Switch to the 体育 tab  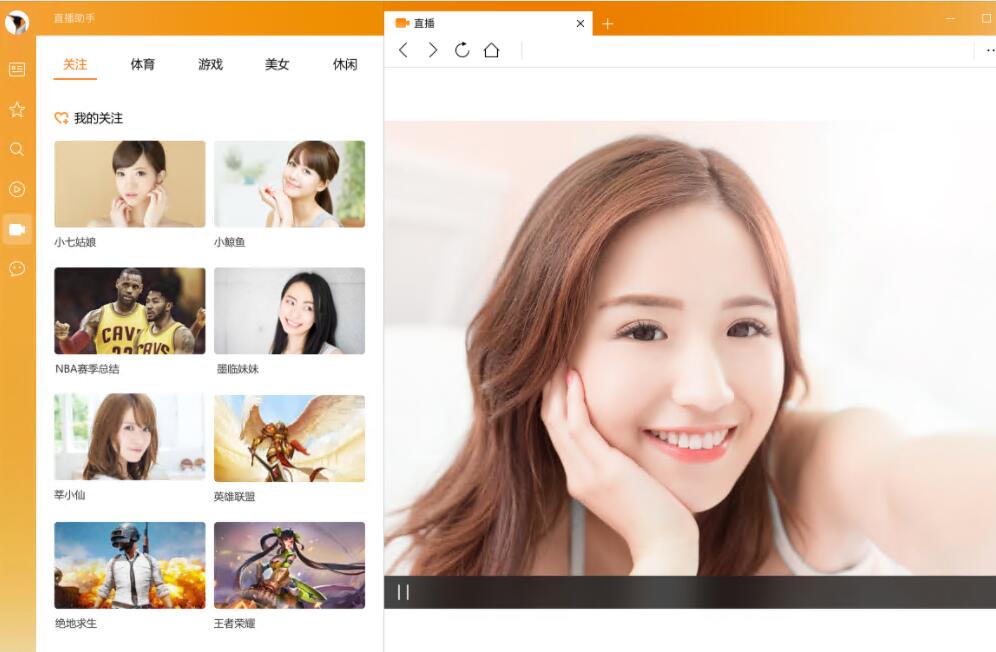pos(142,65)
